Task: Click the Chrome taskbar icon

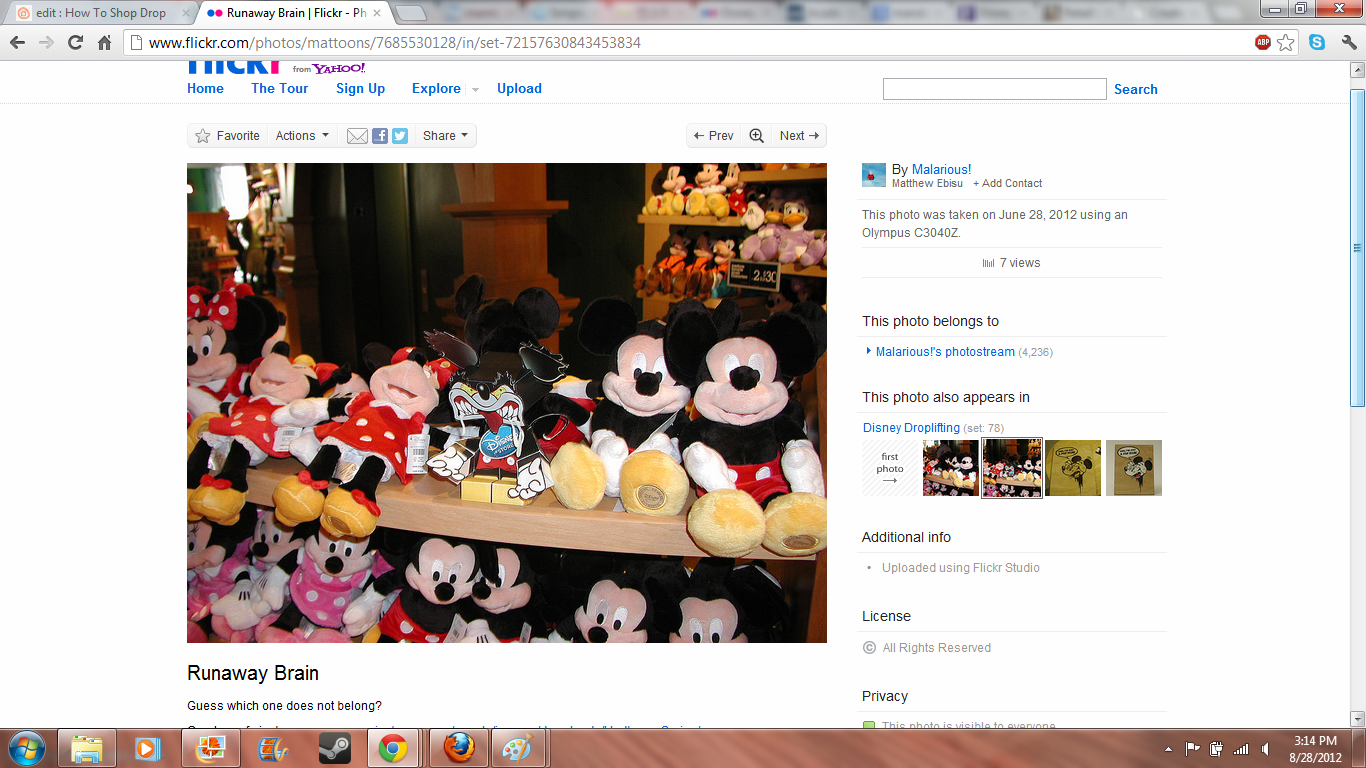Action: point(393,748)
